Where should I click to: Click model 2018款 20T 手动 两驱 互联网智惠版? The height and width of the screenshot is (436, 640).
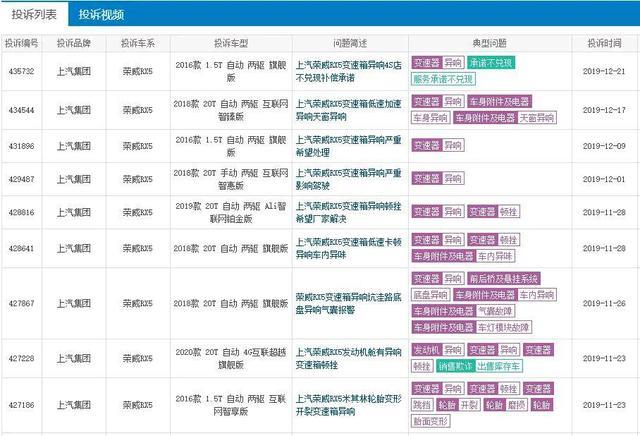tap(231, 179)
